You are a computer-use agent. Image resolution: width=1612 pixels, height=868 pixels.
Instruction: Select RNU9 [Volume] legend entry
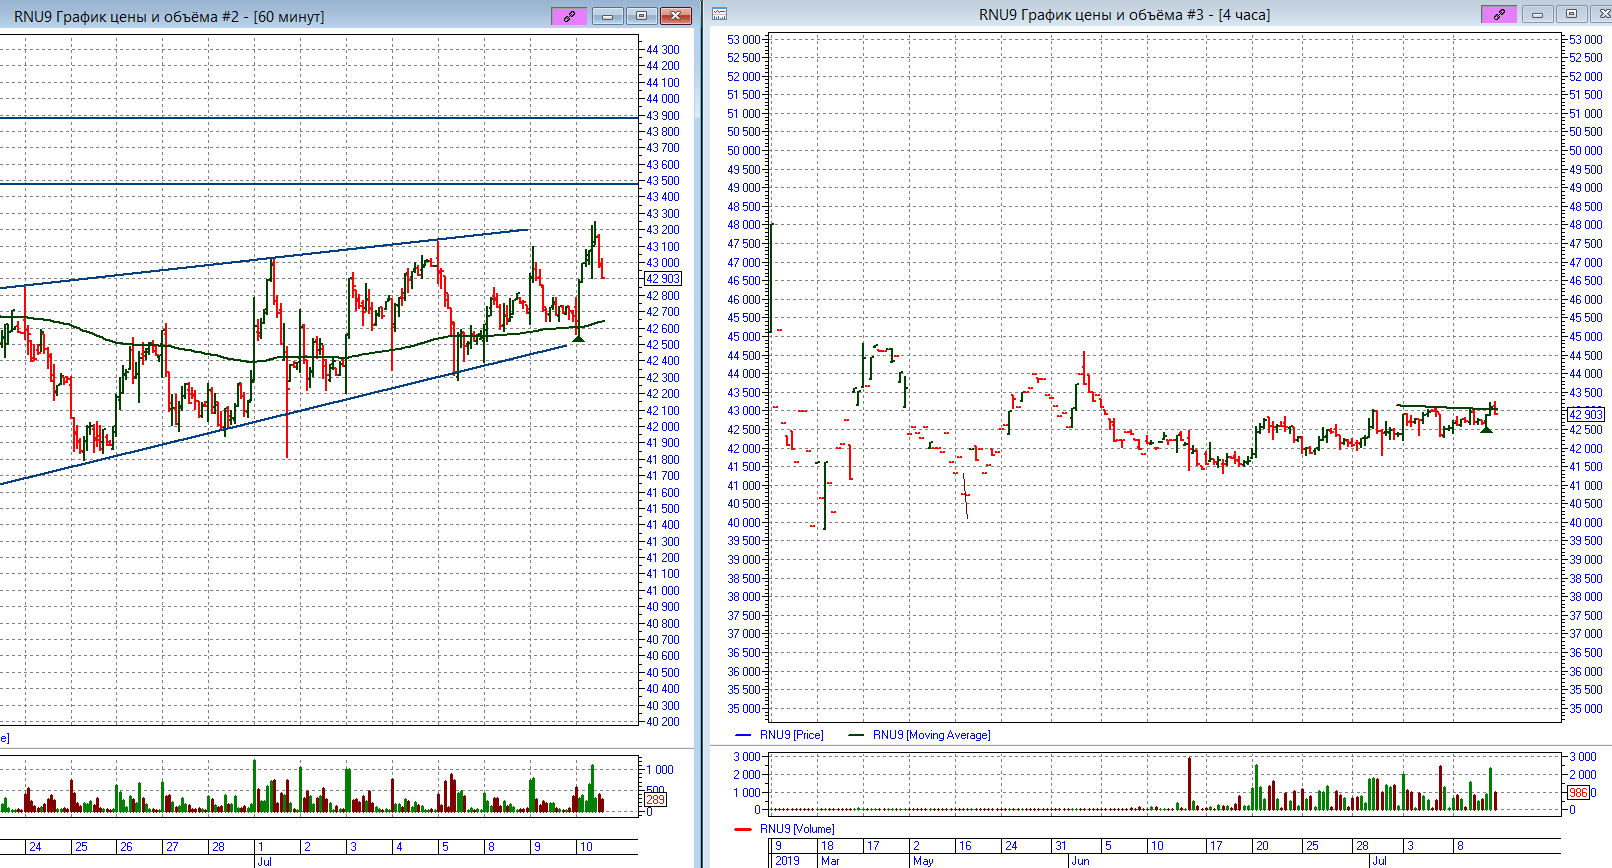pyautogui.click(x=796, y=829)
